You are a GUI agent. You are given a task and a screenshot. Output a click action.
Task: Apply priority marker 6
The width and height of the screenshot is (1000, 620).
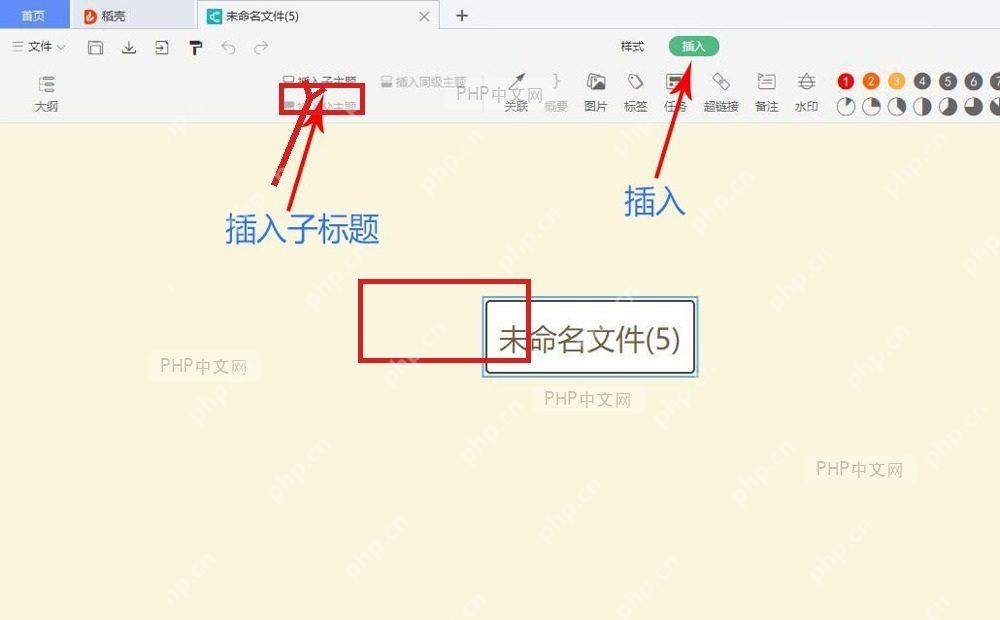(973, 81)
